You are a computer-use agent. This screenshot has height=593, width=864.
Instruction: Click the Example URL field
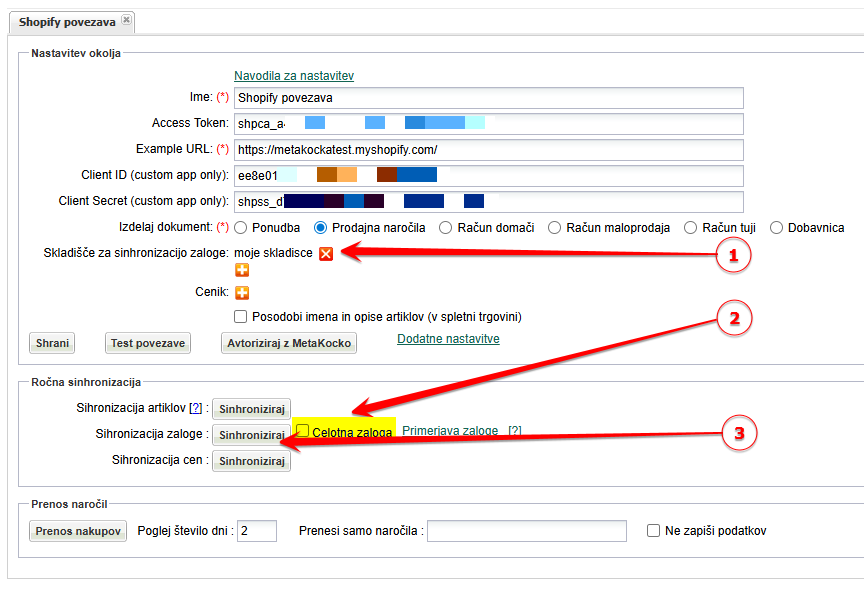pyautogui.click(x=489, y=150)
